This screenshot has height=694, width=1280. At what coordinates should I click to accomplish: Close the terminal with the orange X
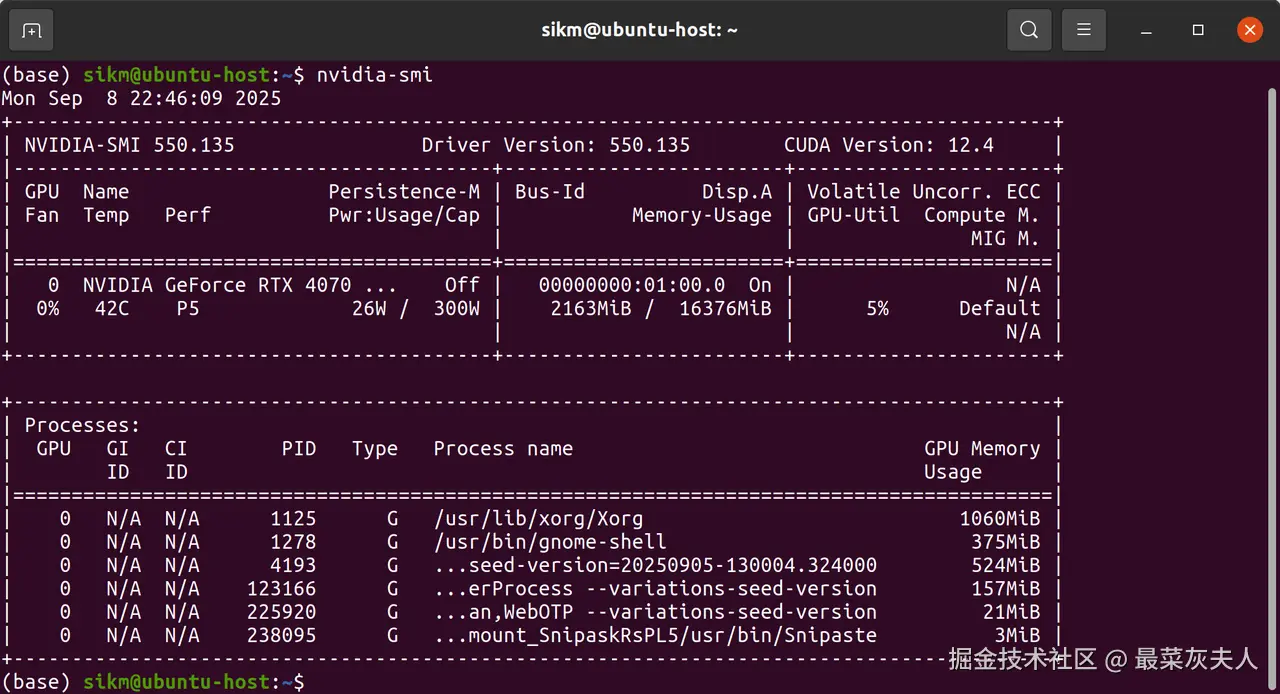[x=1249, y=30]
